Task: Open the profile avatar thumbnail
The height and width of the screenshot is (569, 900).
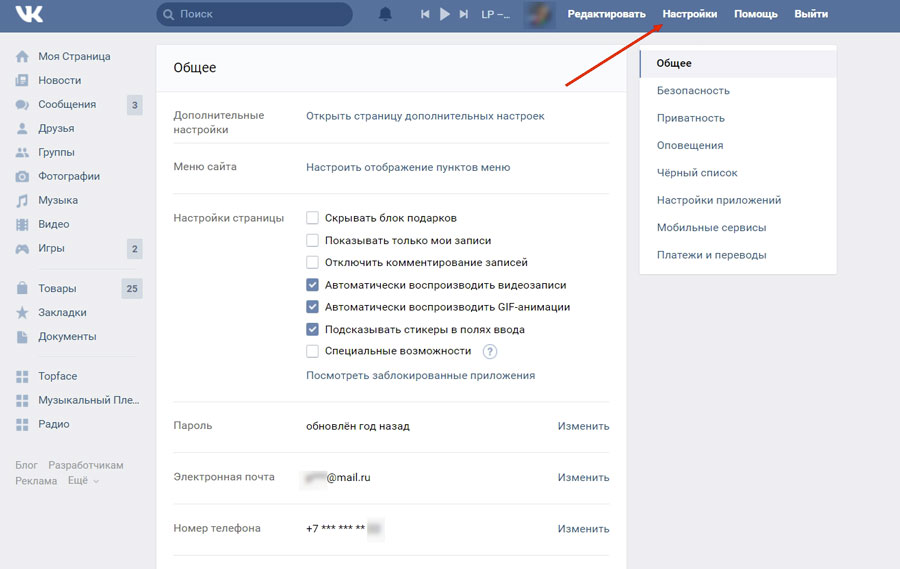Action: tap(540, 14)
